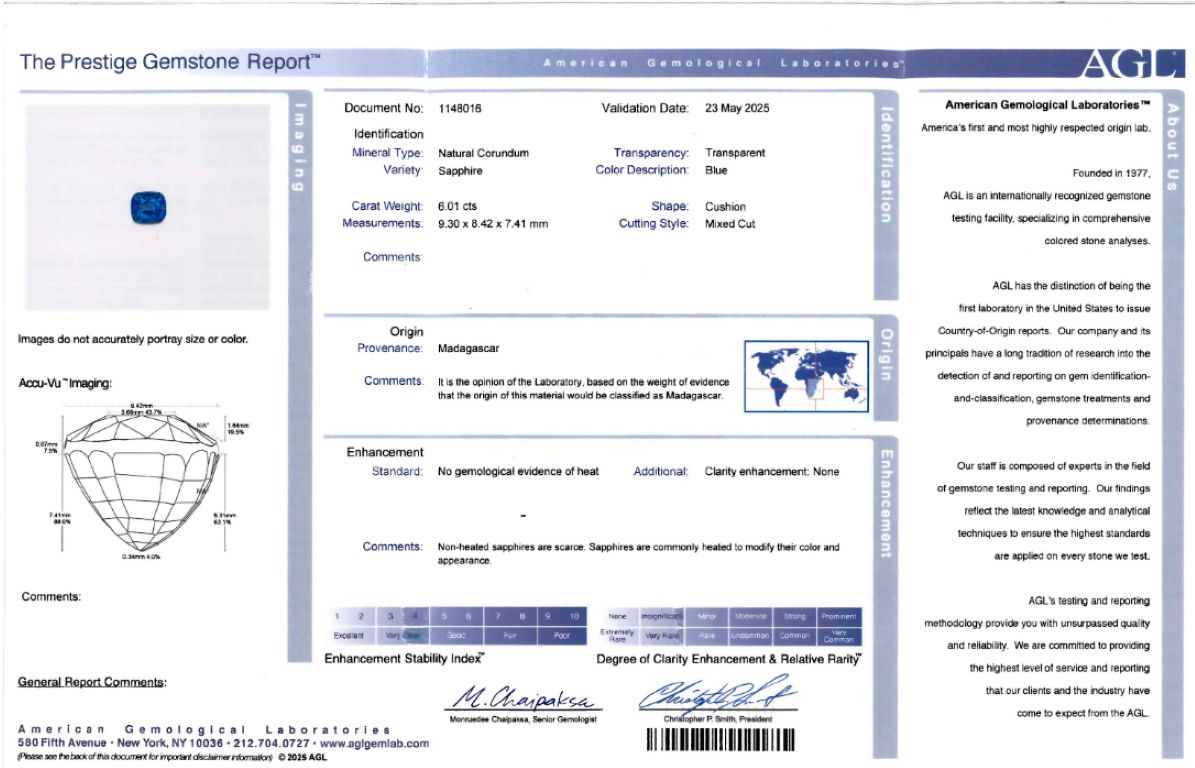
Task: Click the 'Carat Weight:' field label
Action: pyautogui.click(x=386, y=206)
